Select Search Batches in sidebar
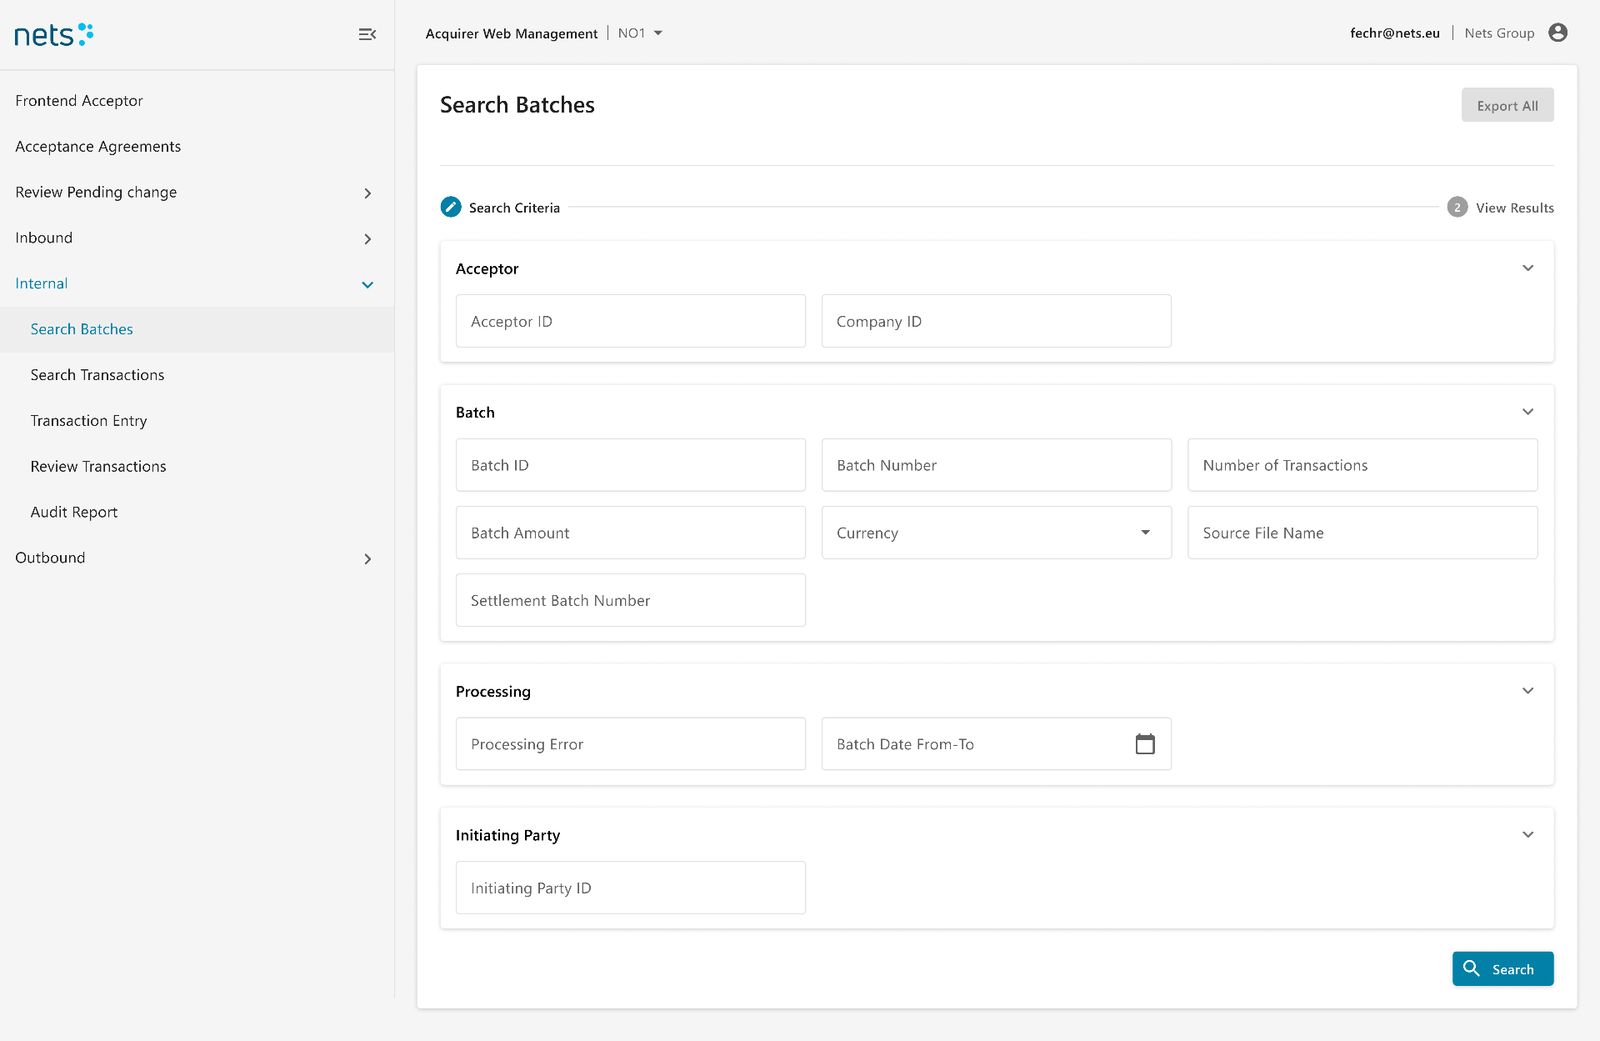Image resolution: width=1600 pixels, height=1041 pixels. pyautogui.click(x=197, y=329)
